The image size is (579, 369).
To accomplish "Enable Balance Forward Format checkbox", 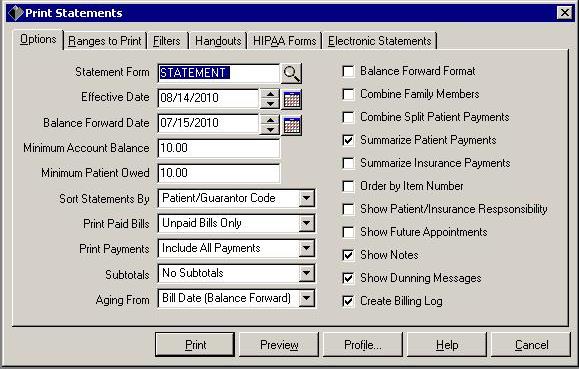I will click(x=348, y=71).
